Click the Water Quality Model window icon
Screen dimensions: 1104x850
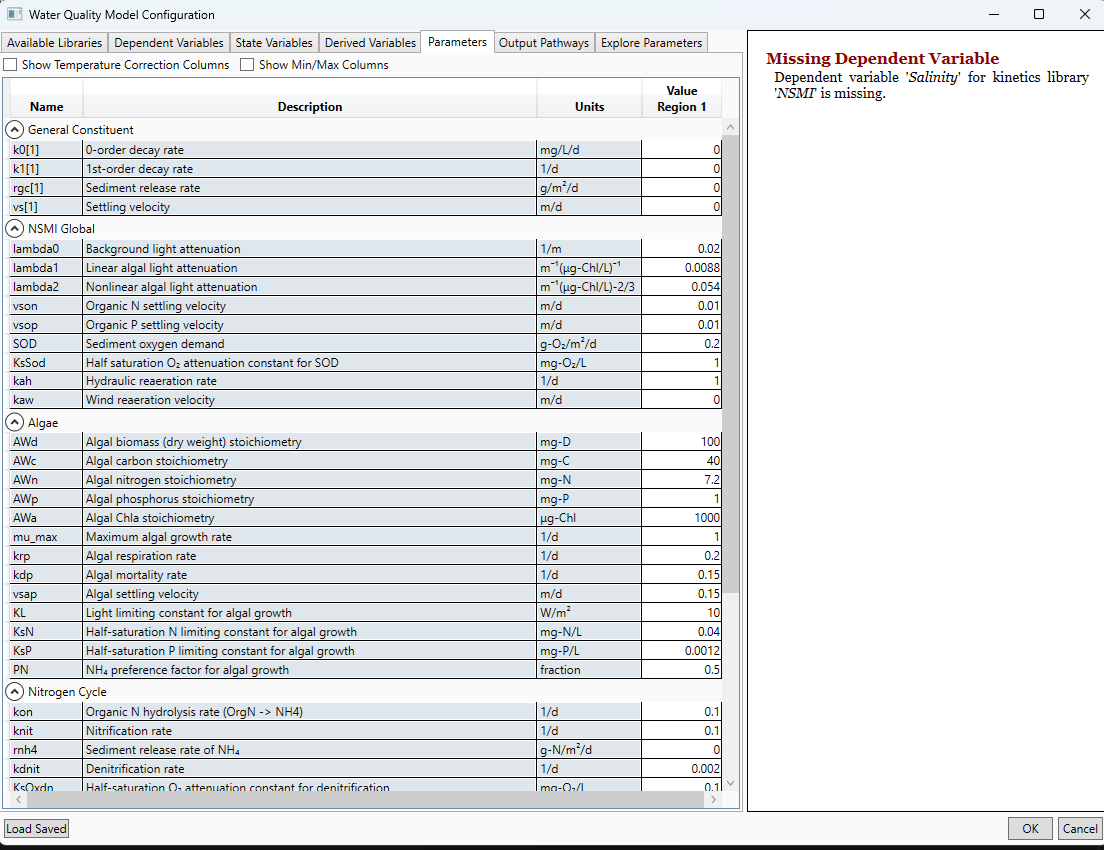[x=14, y=14]
